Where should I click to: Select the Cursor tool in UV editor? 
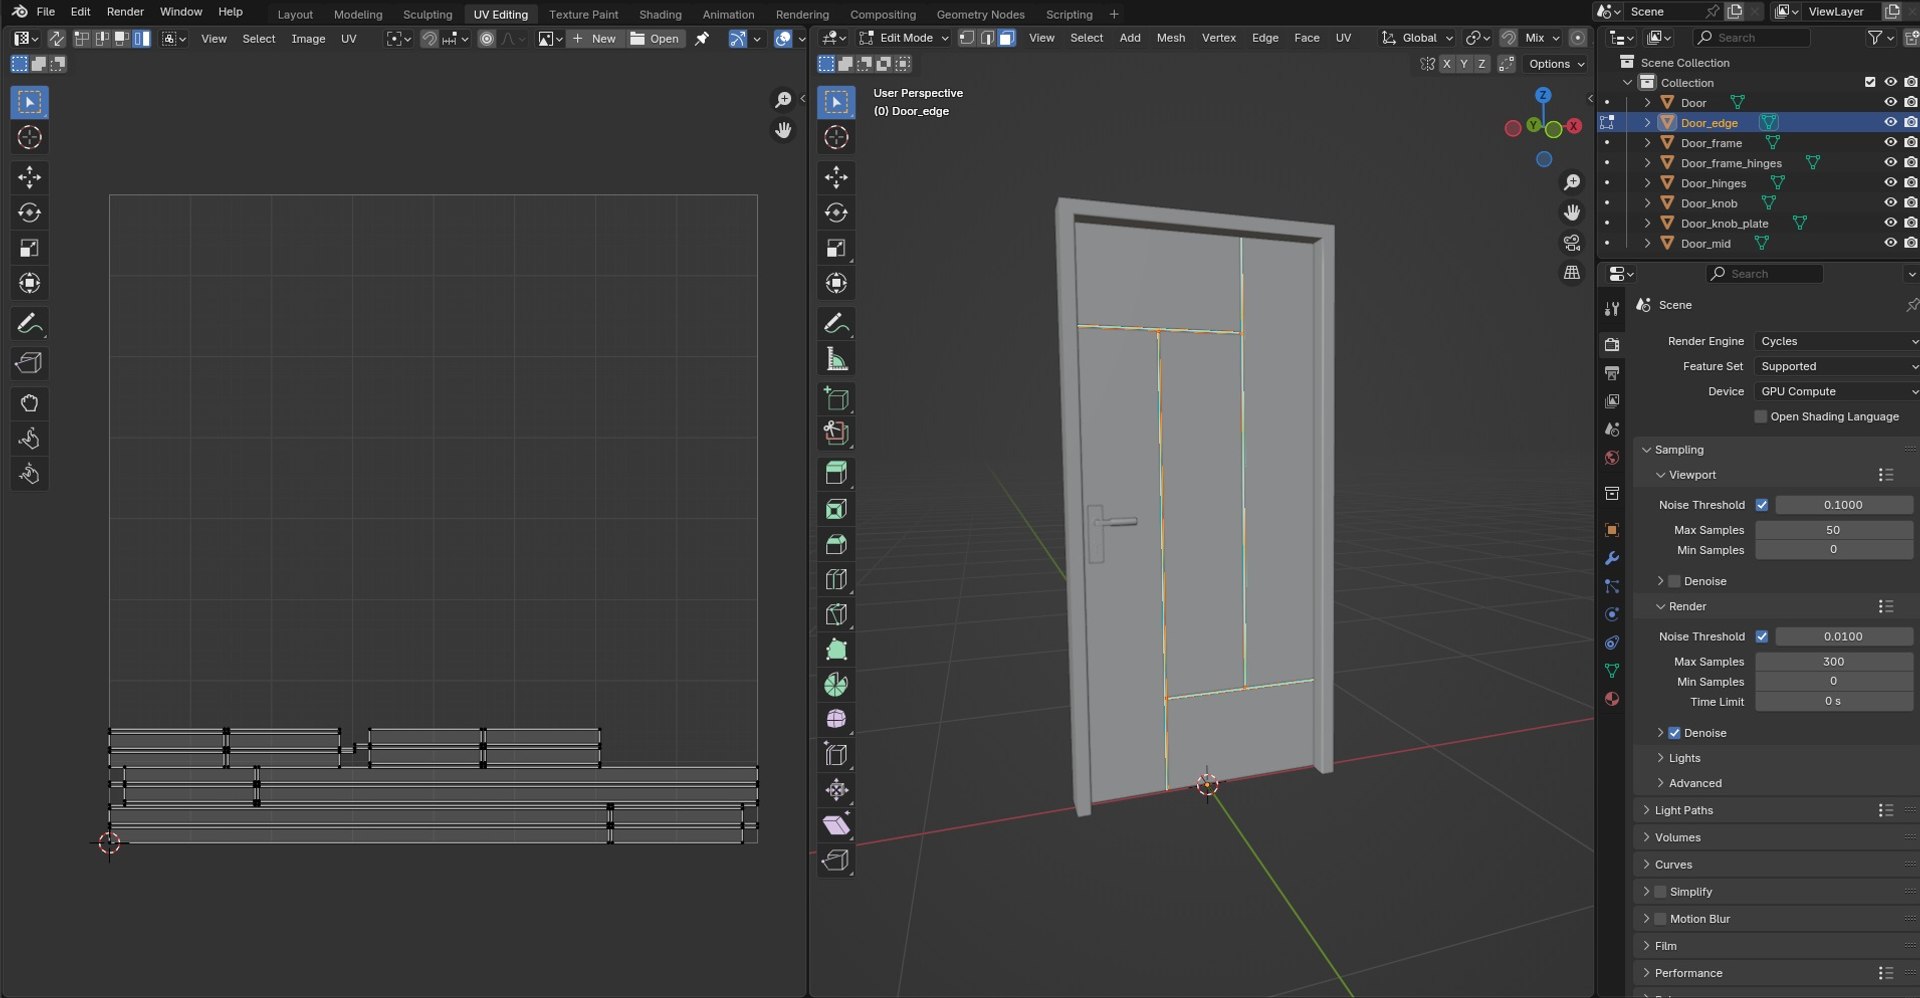29,137
